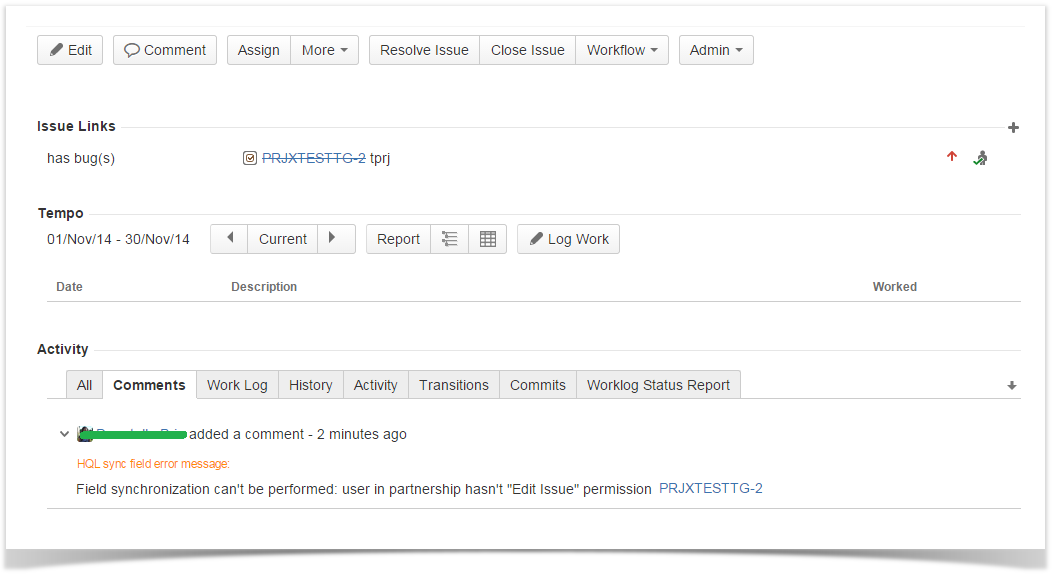
Task: Toggle activity sort order arrow
Action: [1011, 386]
